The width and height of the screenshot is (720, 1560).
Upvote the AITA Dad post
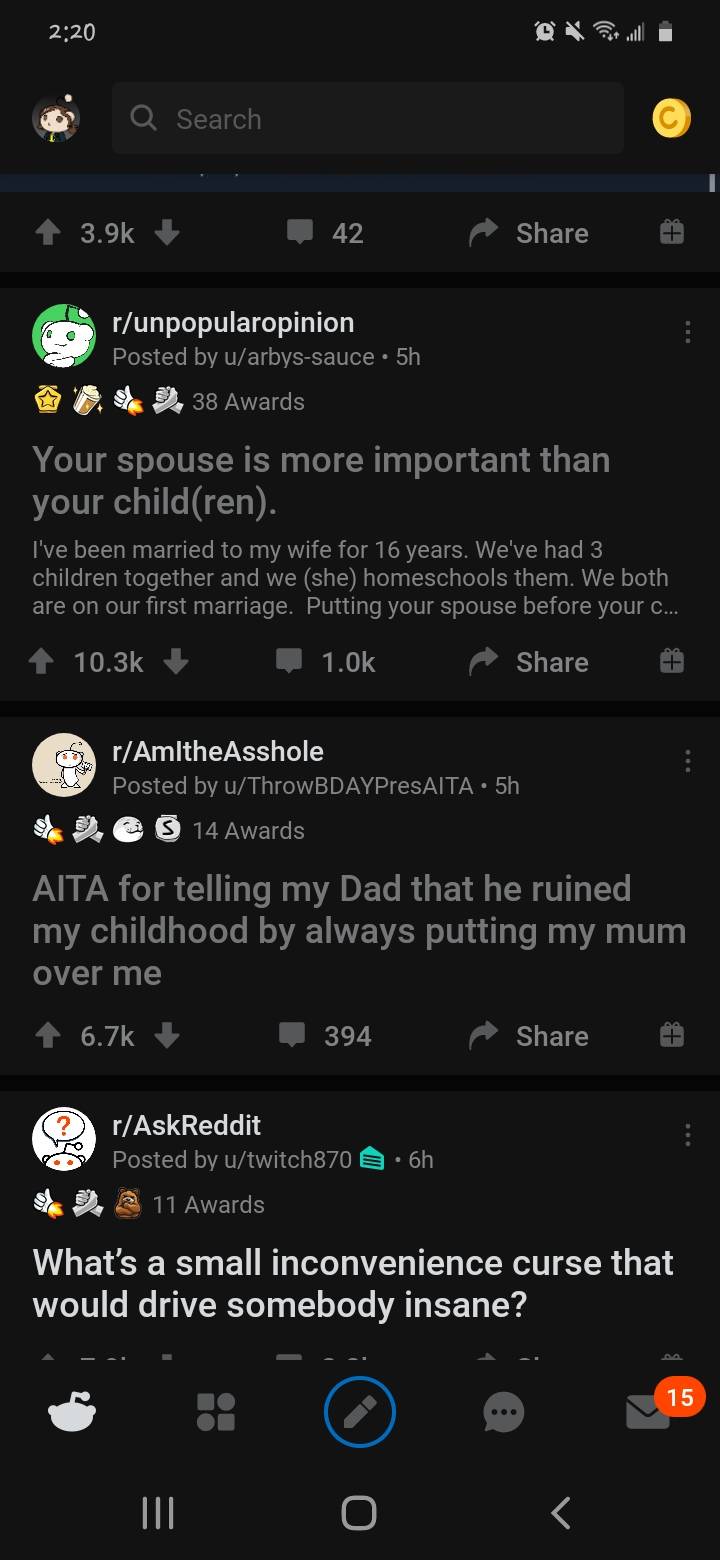tap(47, 1036)
